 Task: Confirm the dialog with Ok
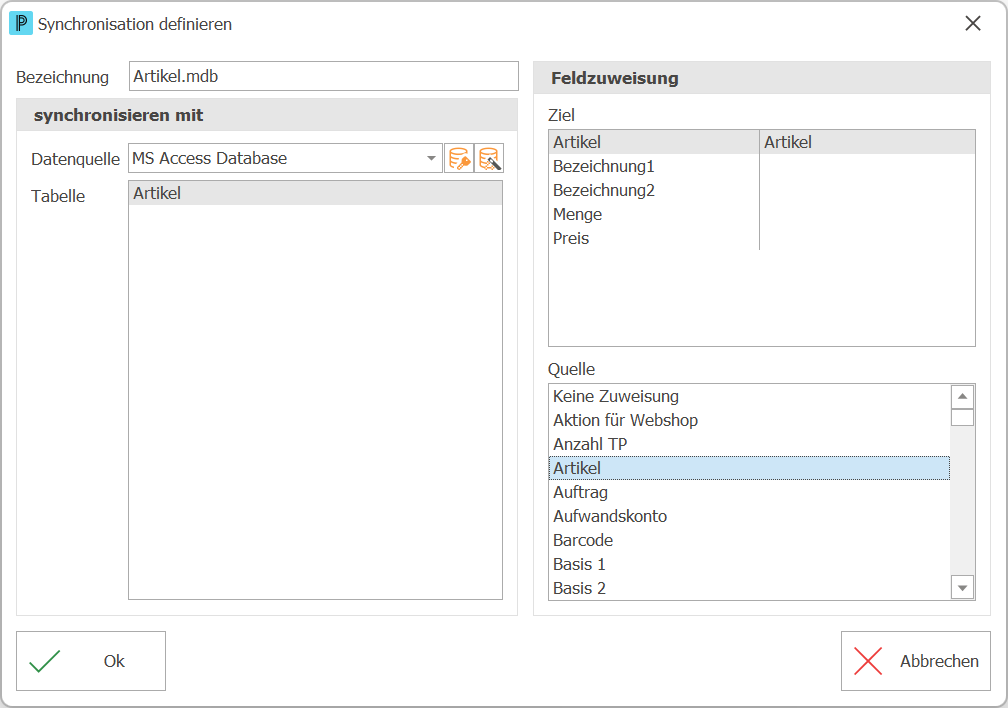point(91,661)
